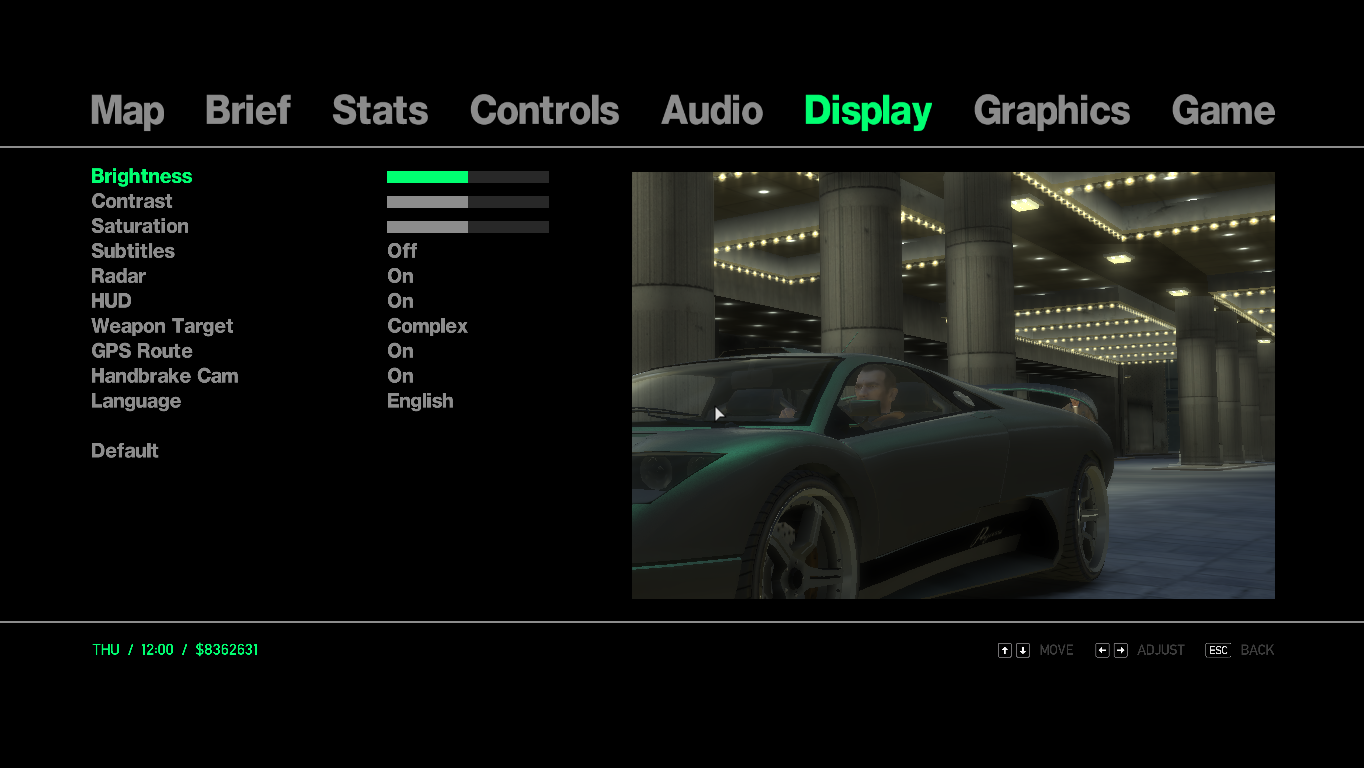Toggle the GPS Route On value
The width and height of the screenshot is (1364, 768).
400,351
